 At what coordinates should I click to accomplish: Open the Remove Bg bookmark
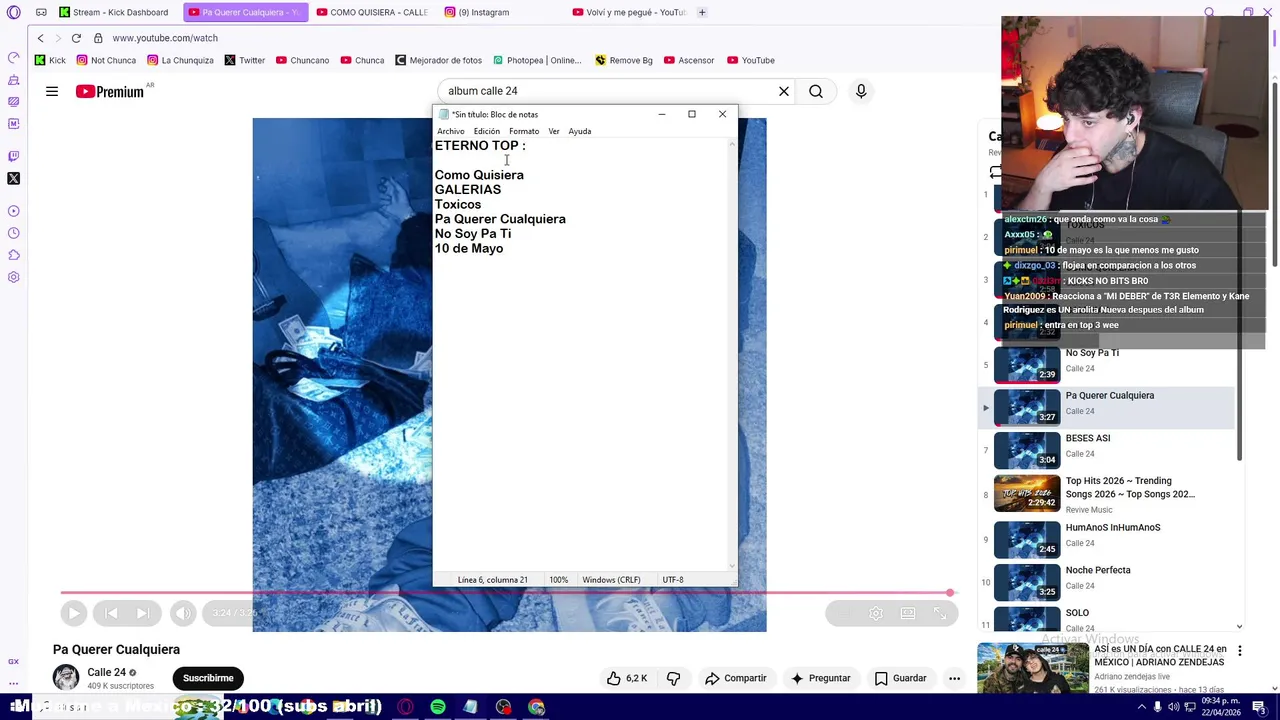pos(624,60)
